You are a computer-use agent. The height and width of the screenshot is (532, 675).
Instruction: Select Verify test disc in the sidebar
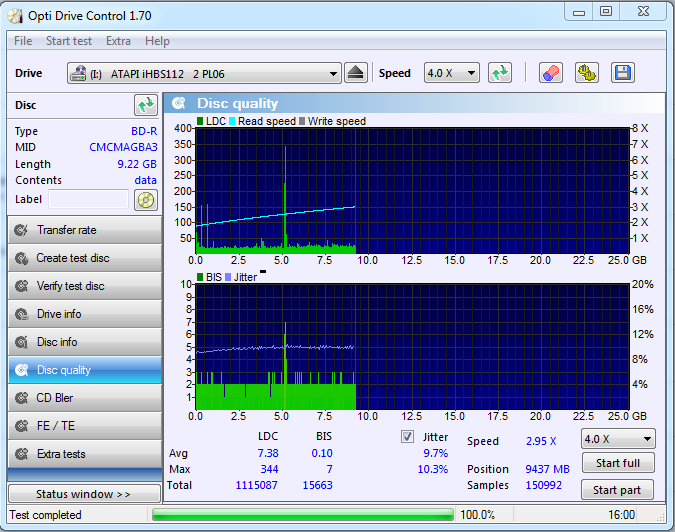pyautogui.click(x=85, y=286)
